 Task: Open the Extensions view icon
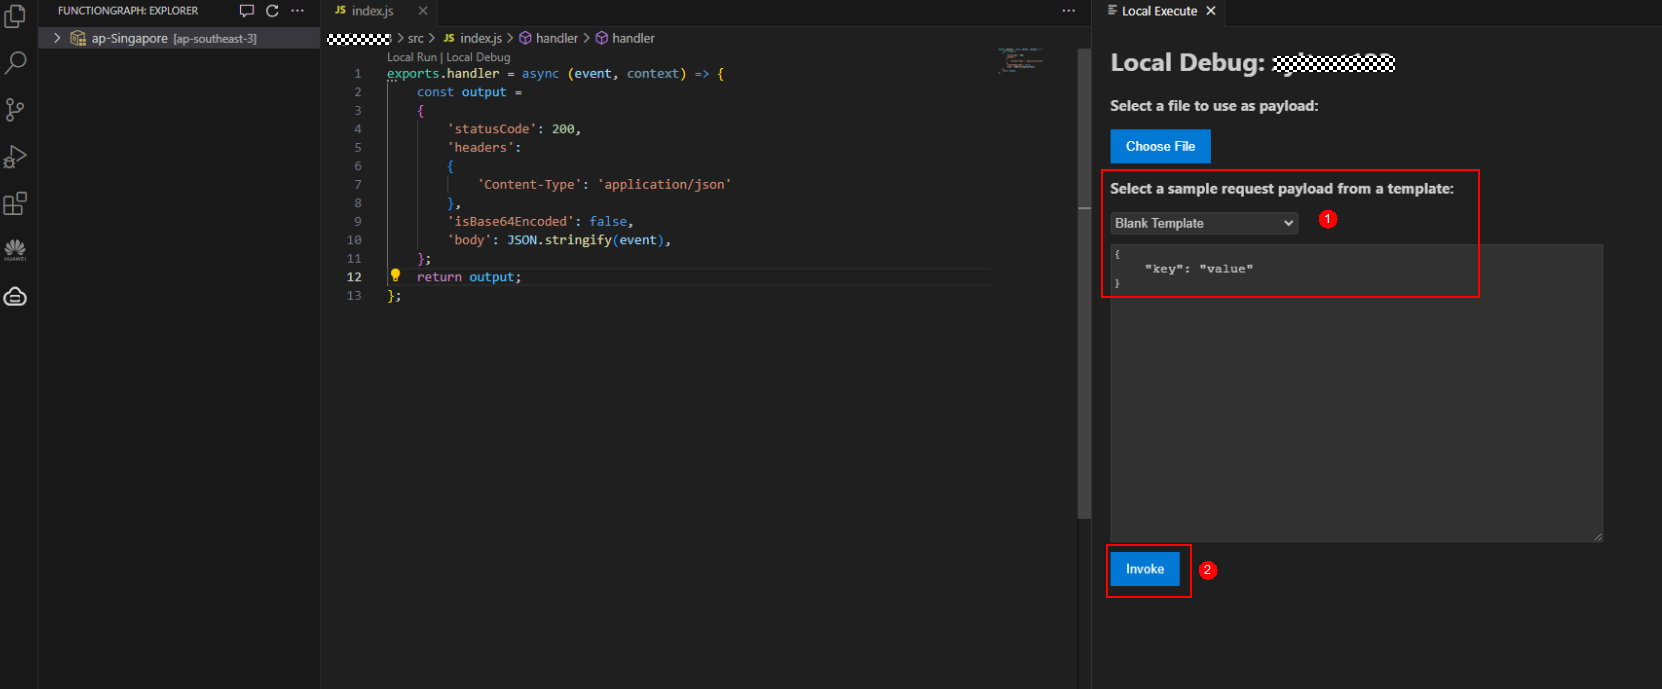coord(15,204)
